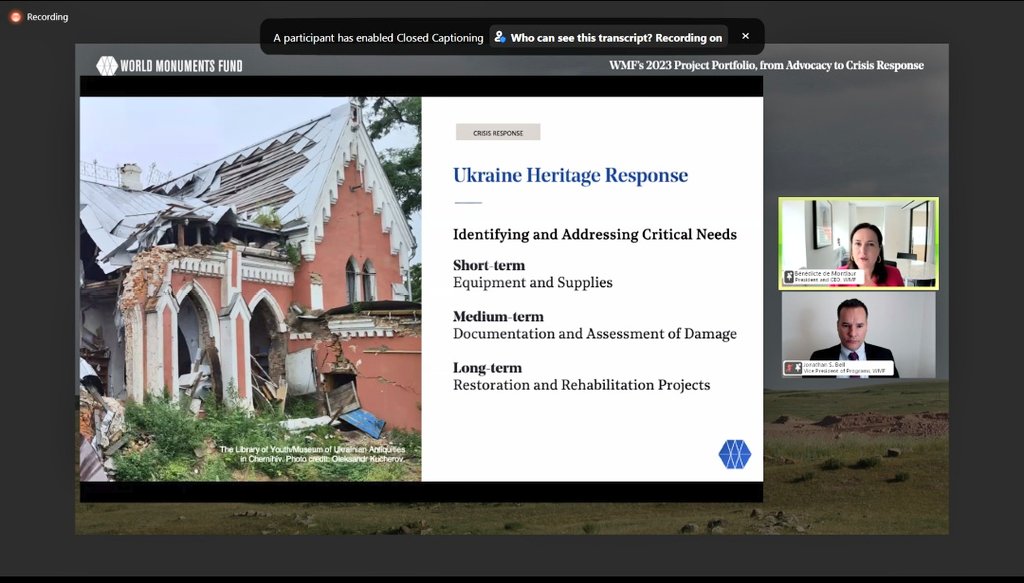Click the 'Ukraine Heritage Response' heading

pyautogui.click(x=570, y=175)
